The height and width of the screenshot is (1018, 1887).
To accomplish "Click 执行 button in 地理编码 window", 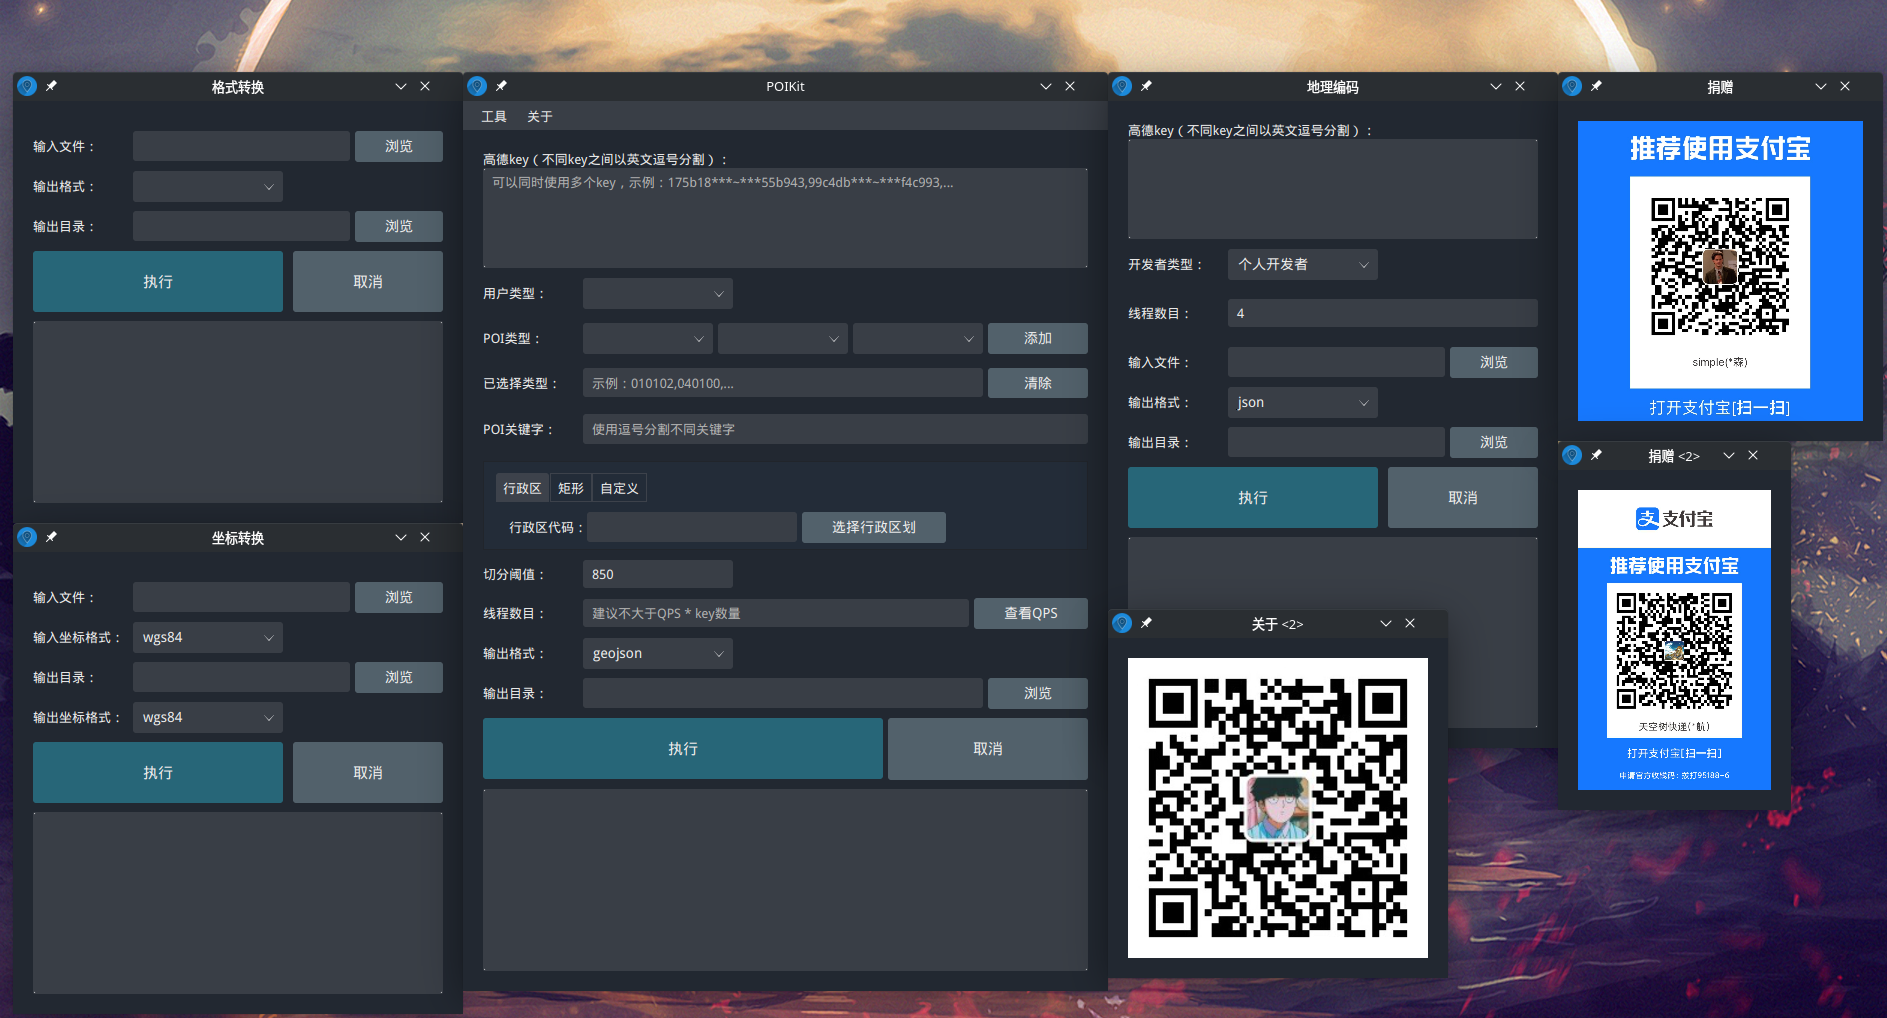I will tap(1253, 497).
